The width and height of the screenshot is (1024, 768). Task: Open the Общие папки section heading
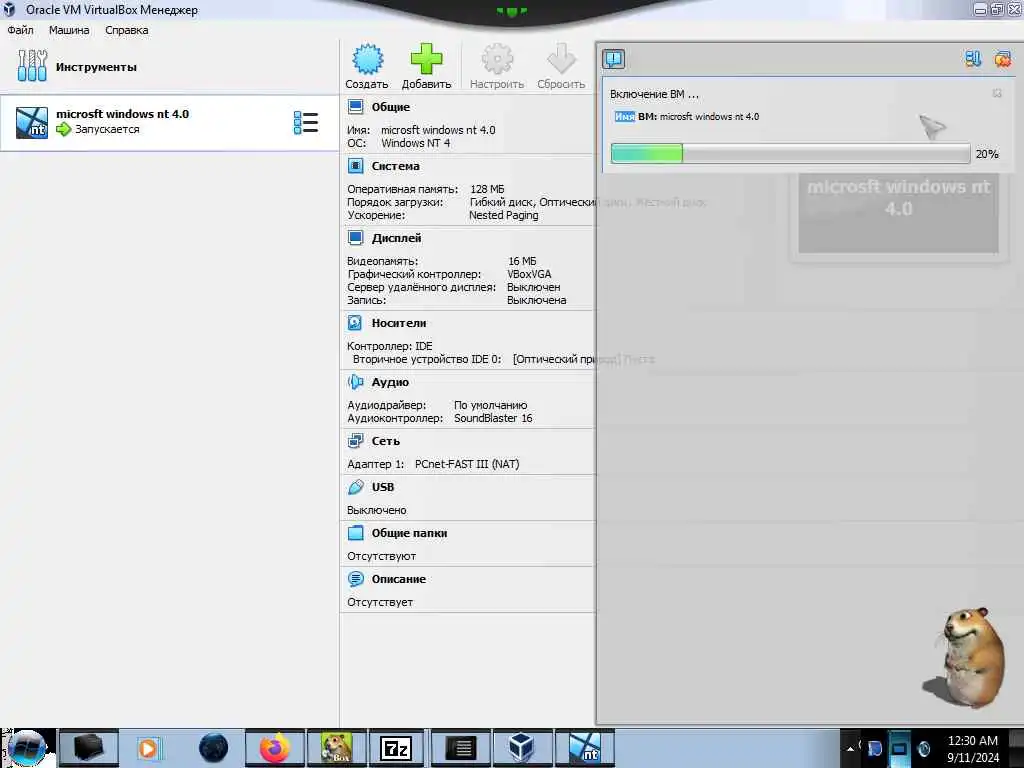point(409,533)
